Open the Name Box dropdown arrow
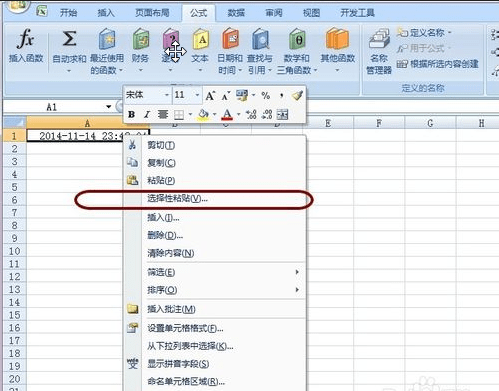The width and height of the screenshot is (499, 391). [x=109, y=107]
